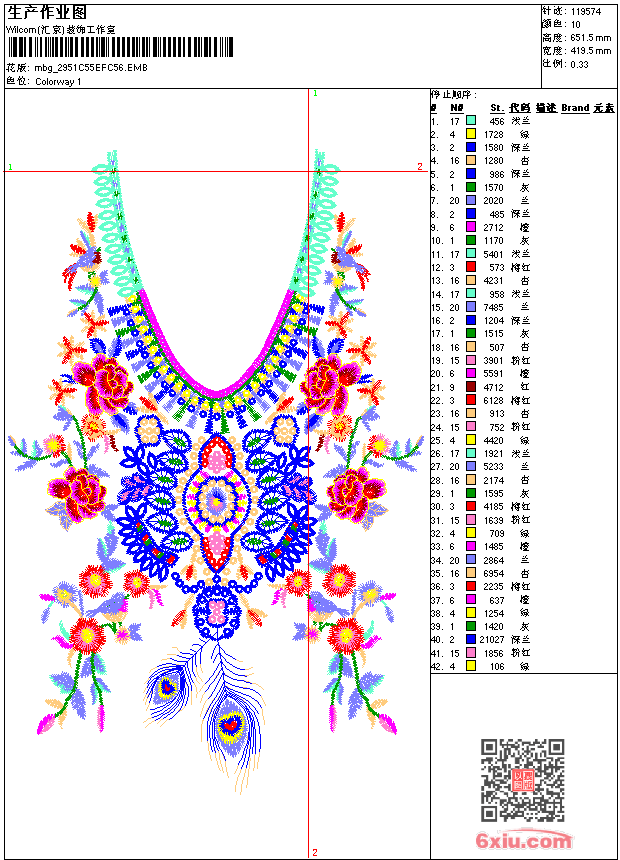Screen dimensions: 620x860
Task: Click the yellow swatch beside stitch count 1728
Action: click(x=471, y=134)
